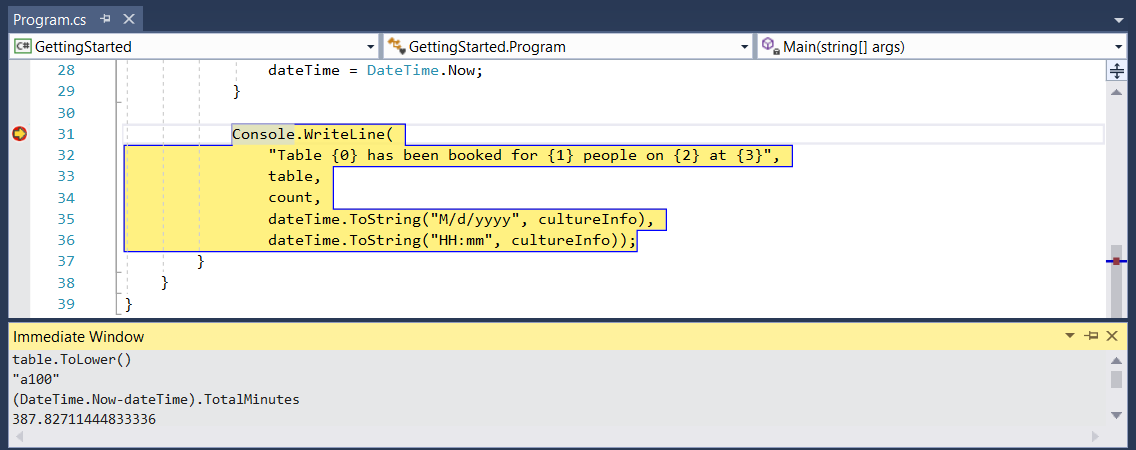
Task: Select the Program.cs document tab
Action: coord(75,20)
